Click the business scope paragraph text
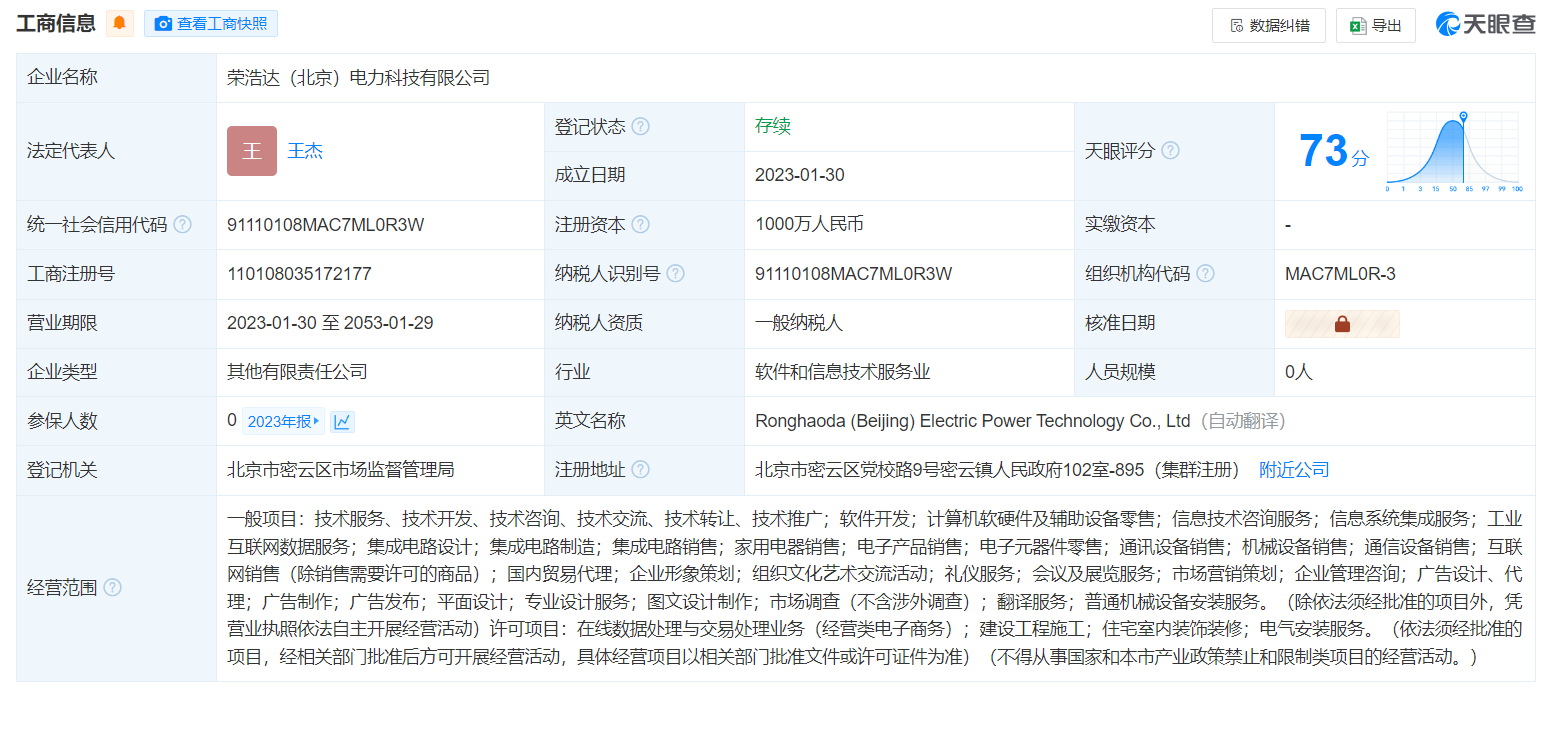Image resolution: width=1554 pixels, height=744 pixels. pos(875,588)
